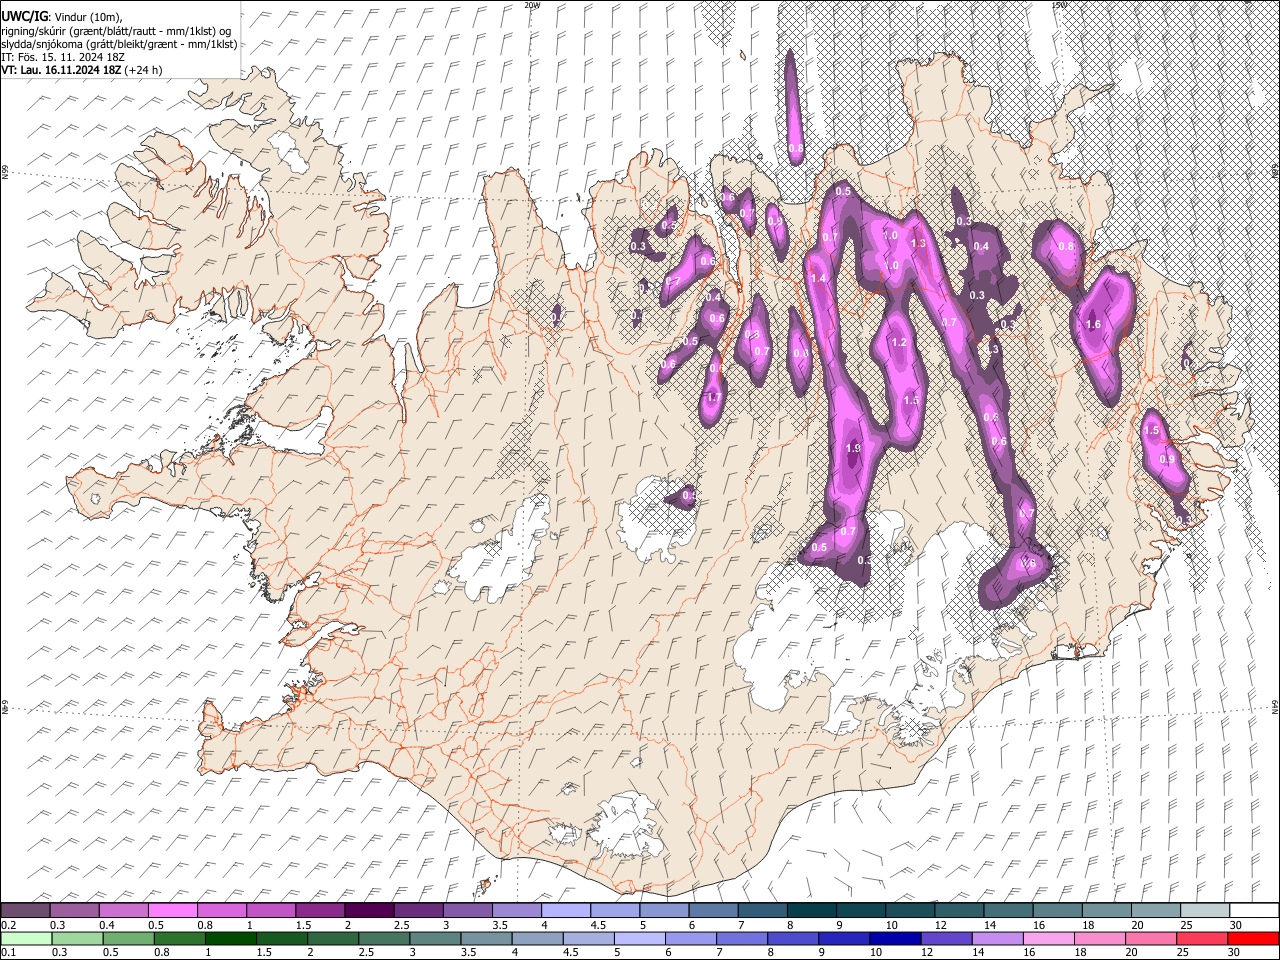Screen dimensions: 1280x960
Task: Click the 1.3 snowfall value on the map
Action: point(919,243)
